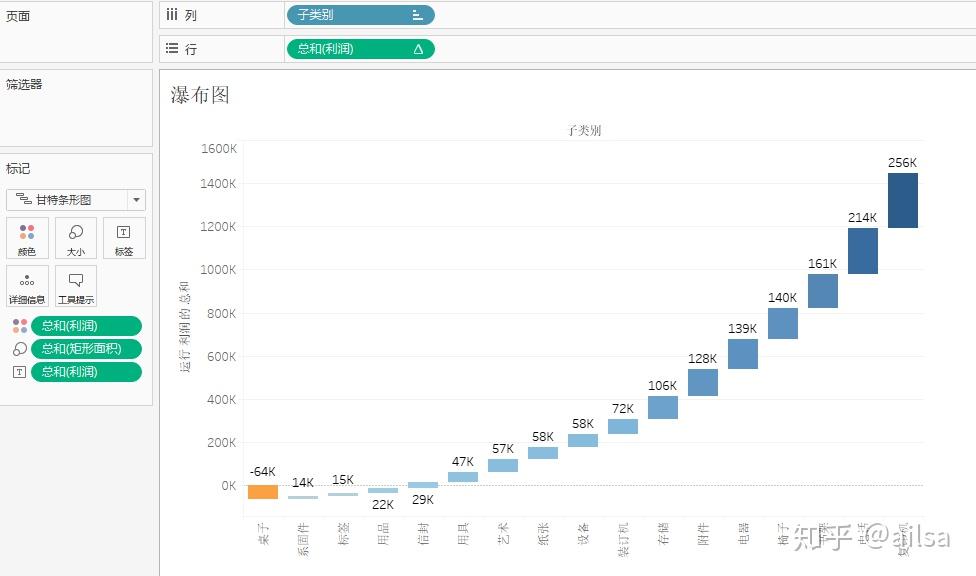Click the 页面 pages shelf header
Screen dimensions: 976x576
tap(18, 17)
